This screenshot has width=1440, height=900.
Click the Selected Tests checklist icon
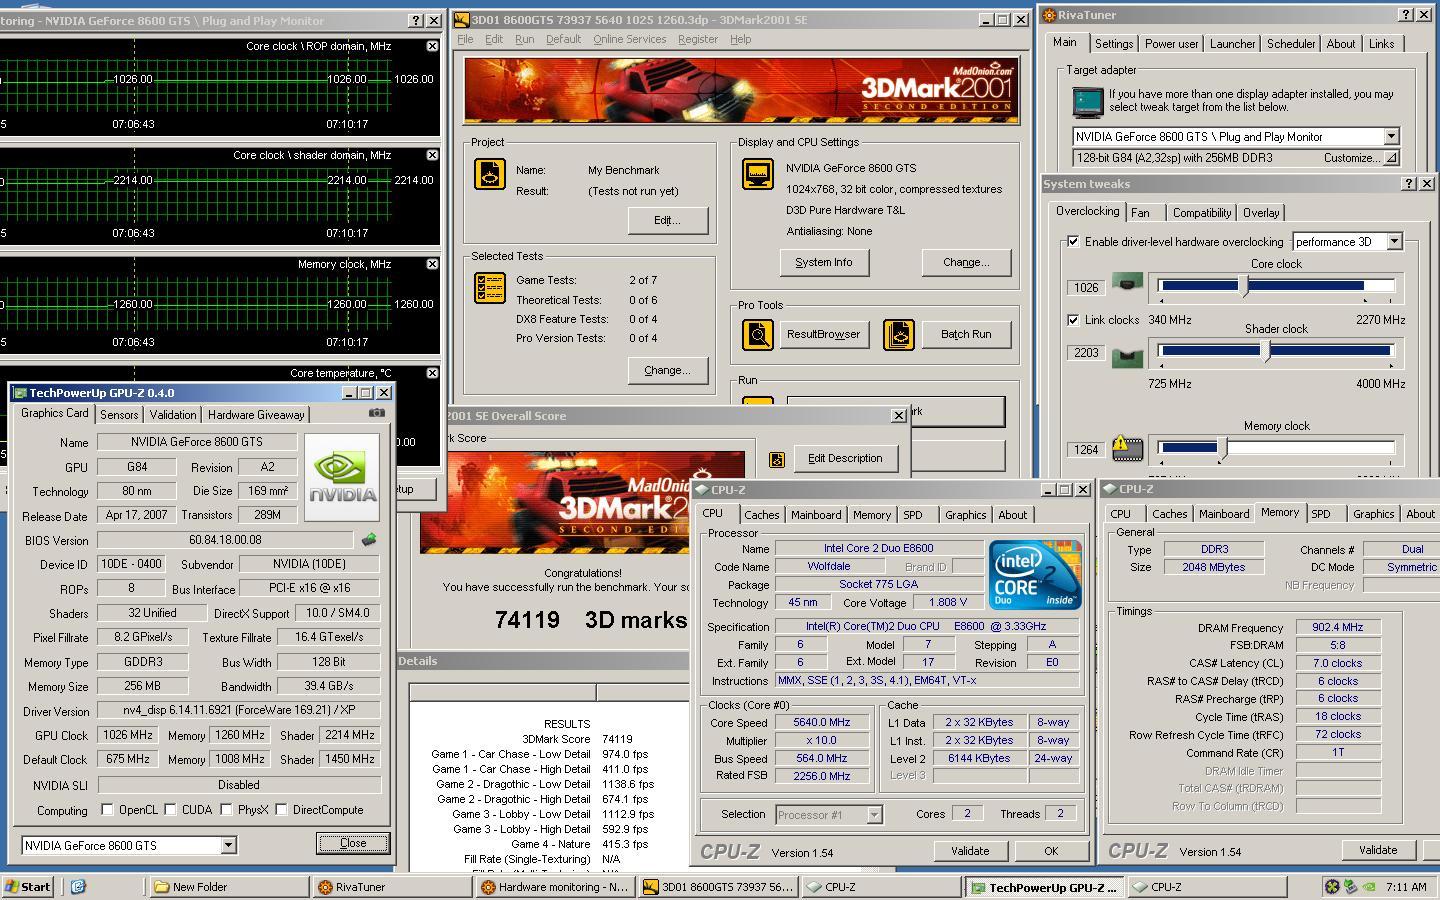[490, 288]
